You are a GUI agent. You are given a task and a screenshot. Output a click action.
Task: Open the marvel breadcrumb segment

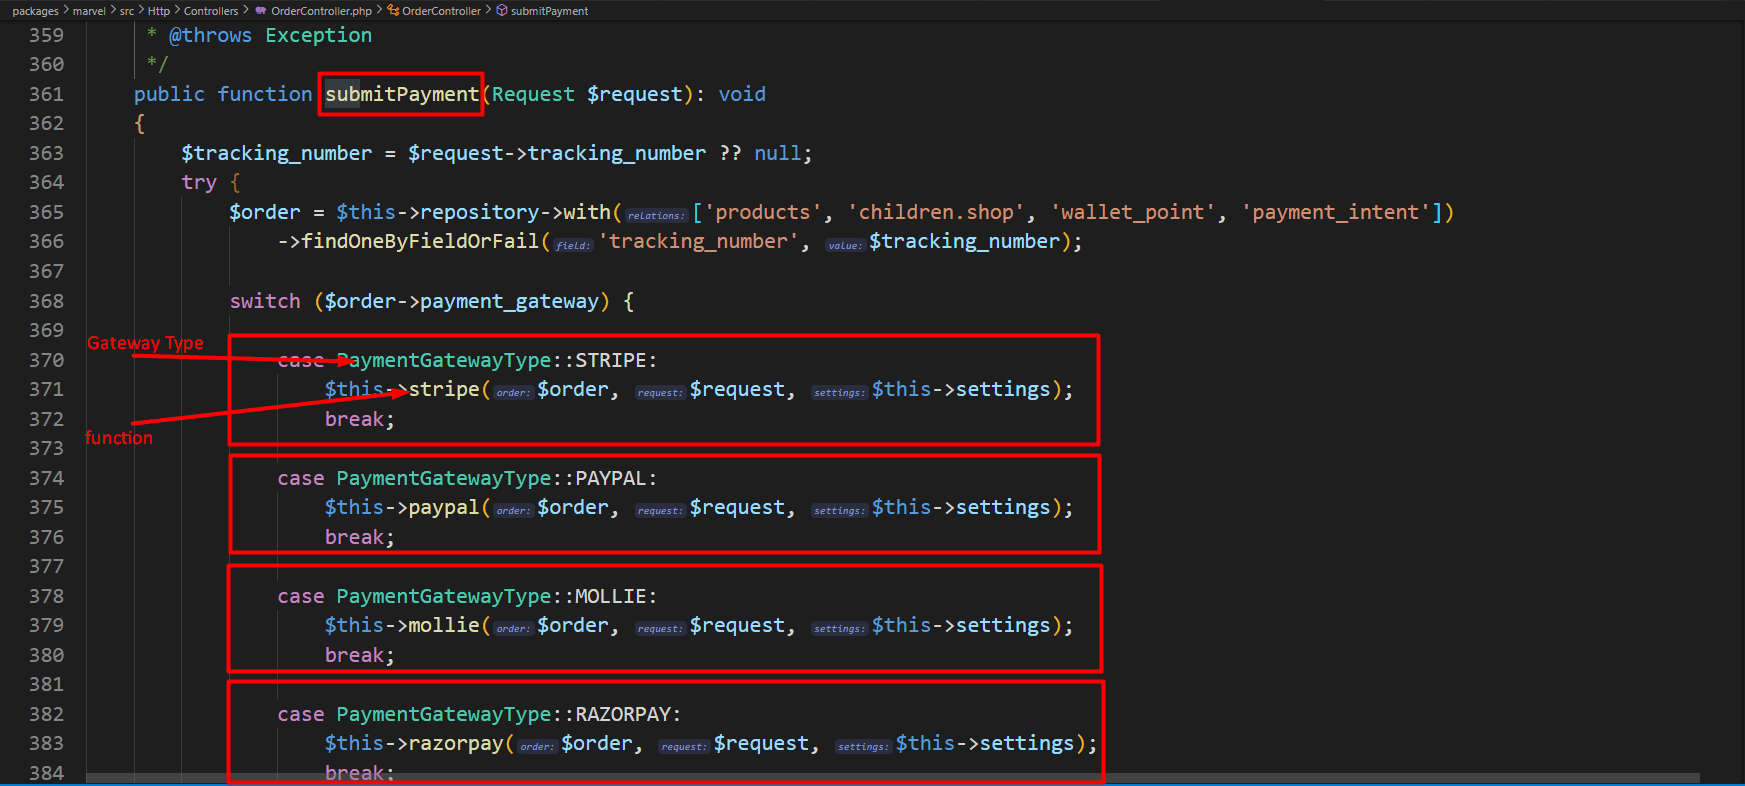click(x=89, y=11)
